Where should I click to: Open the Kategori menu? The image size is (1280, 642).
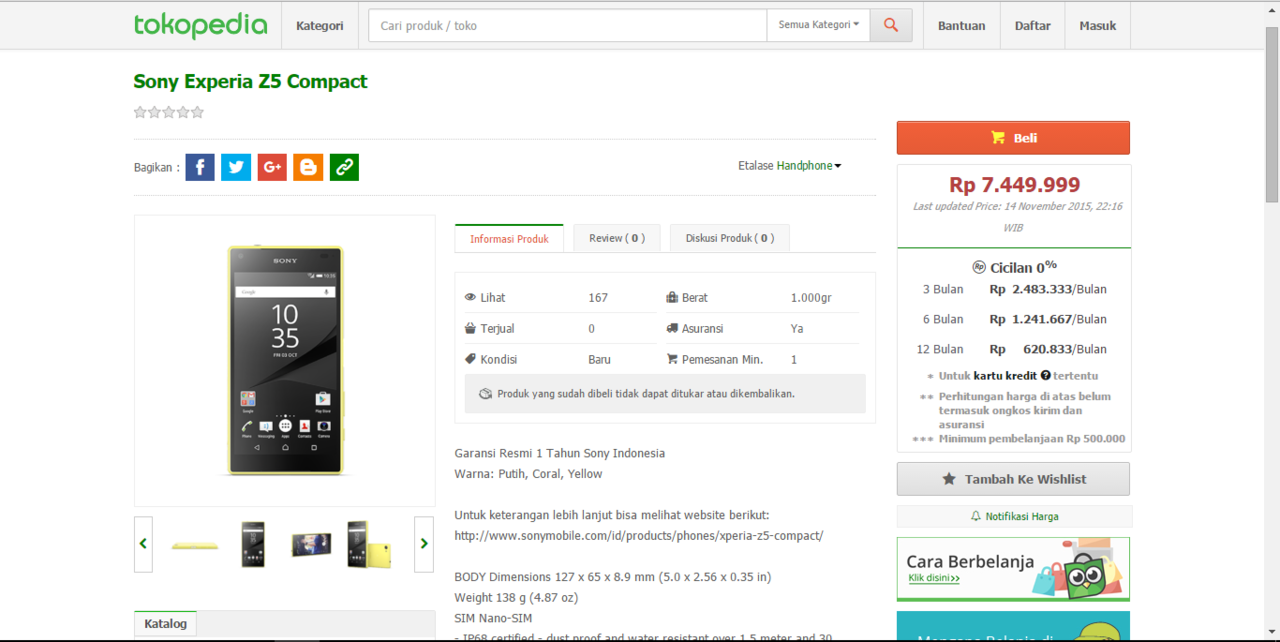[319, 26]
